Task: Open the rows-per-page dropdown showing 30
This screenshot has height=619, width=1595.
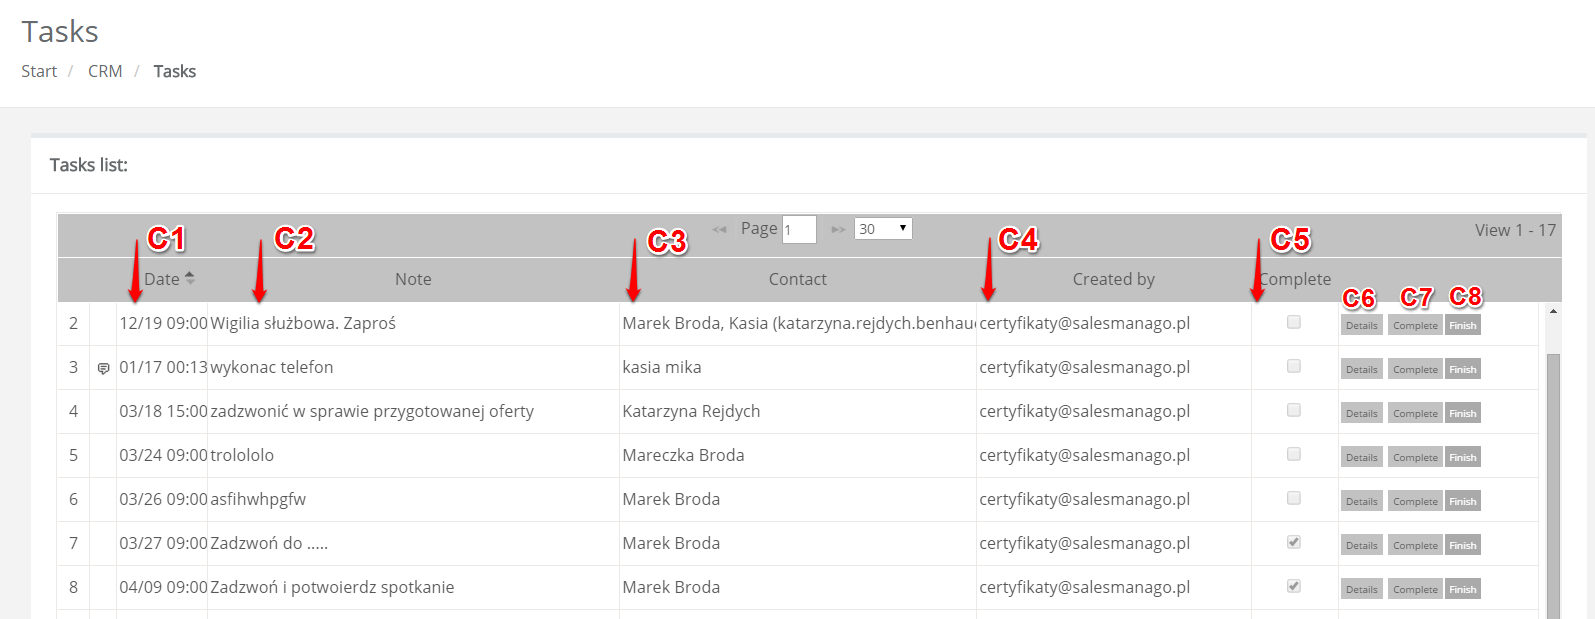Action: pos(883,229)
